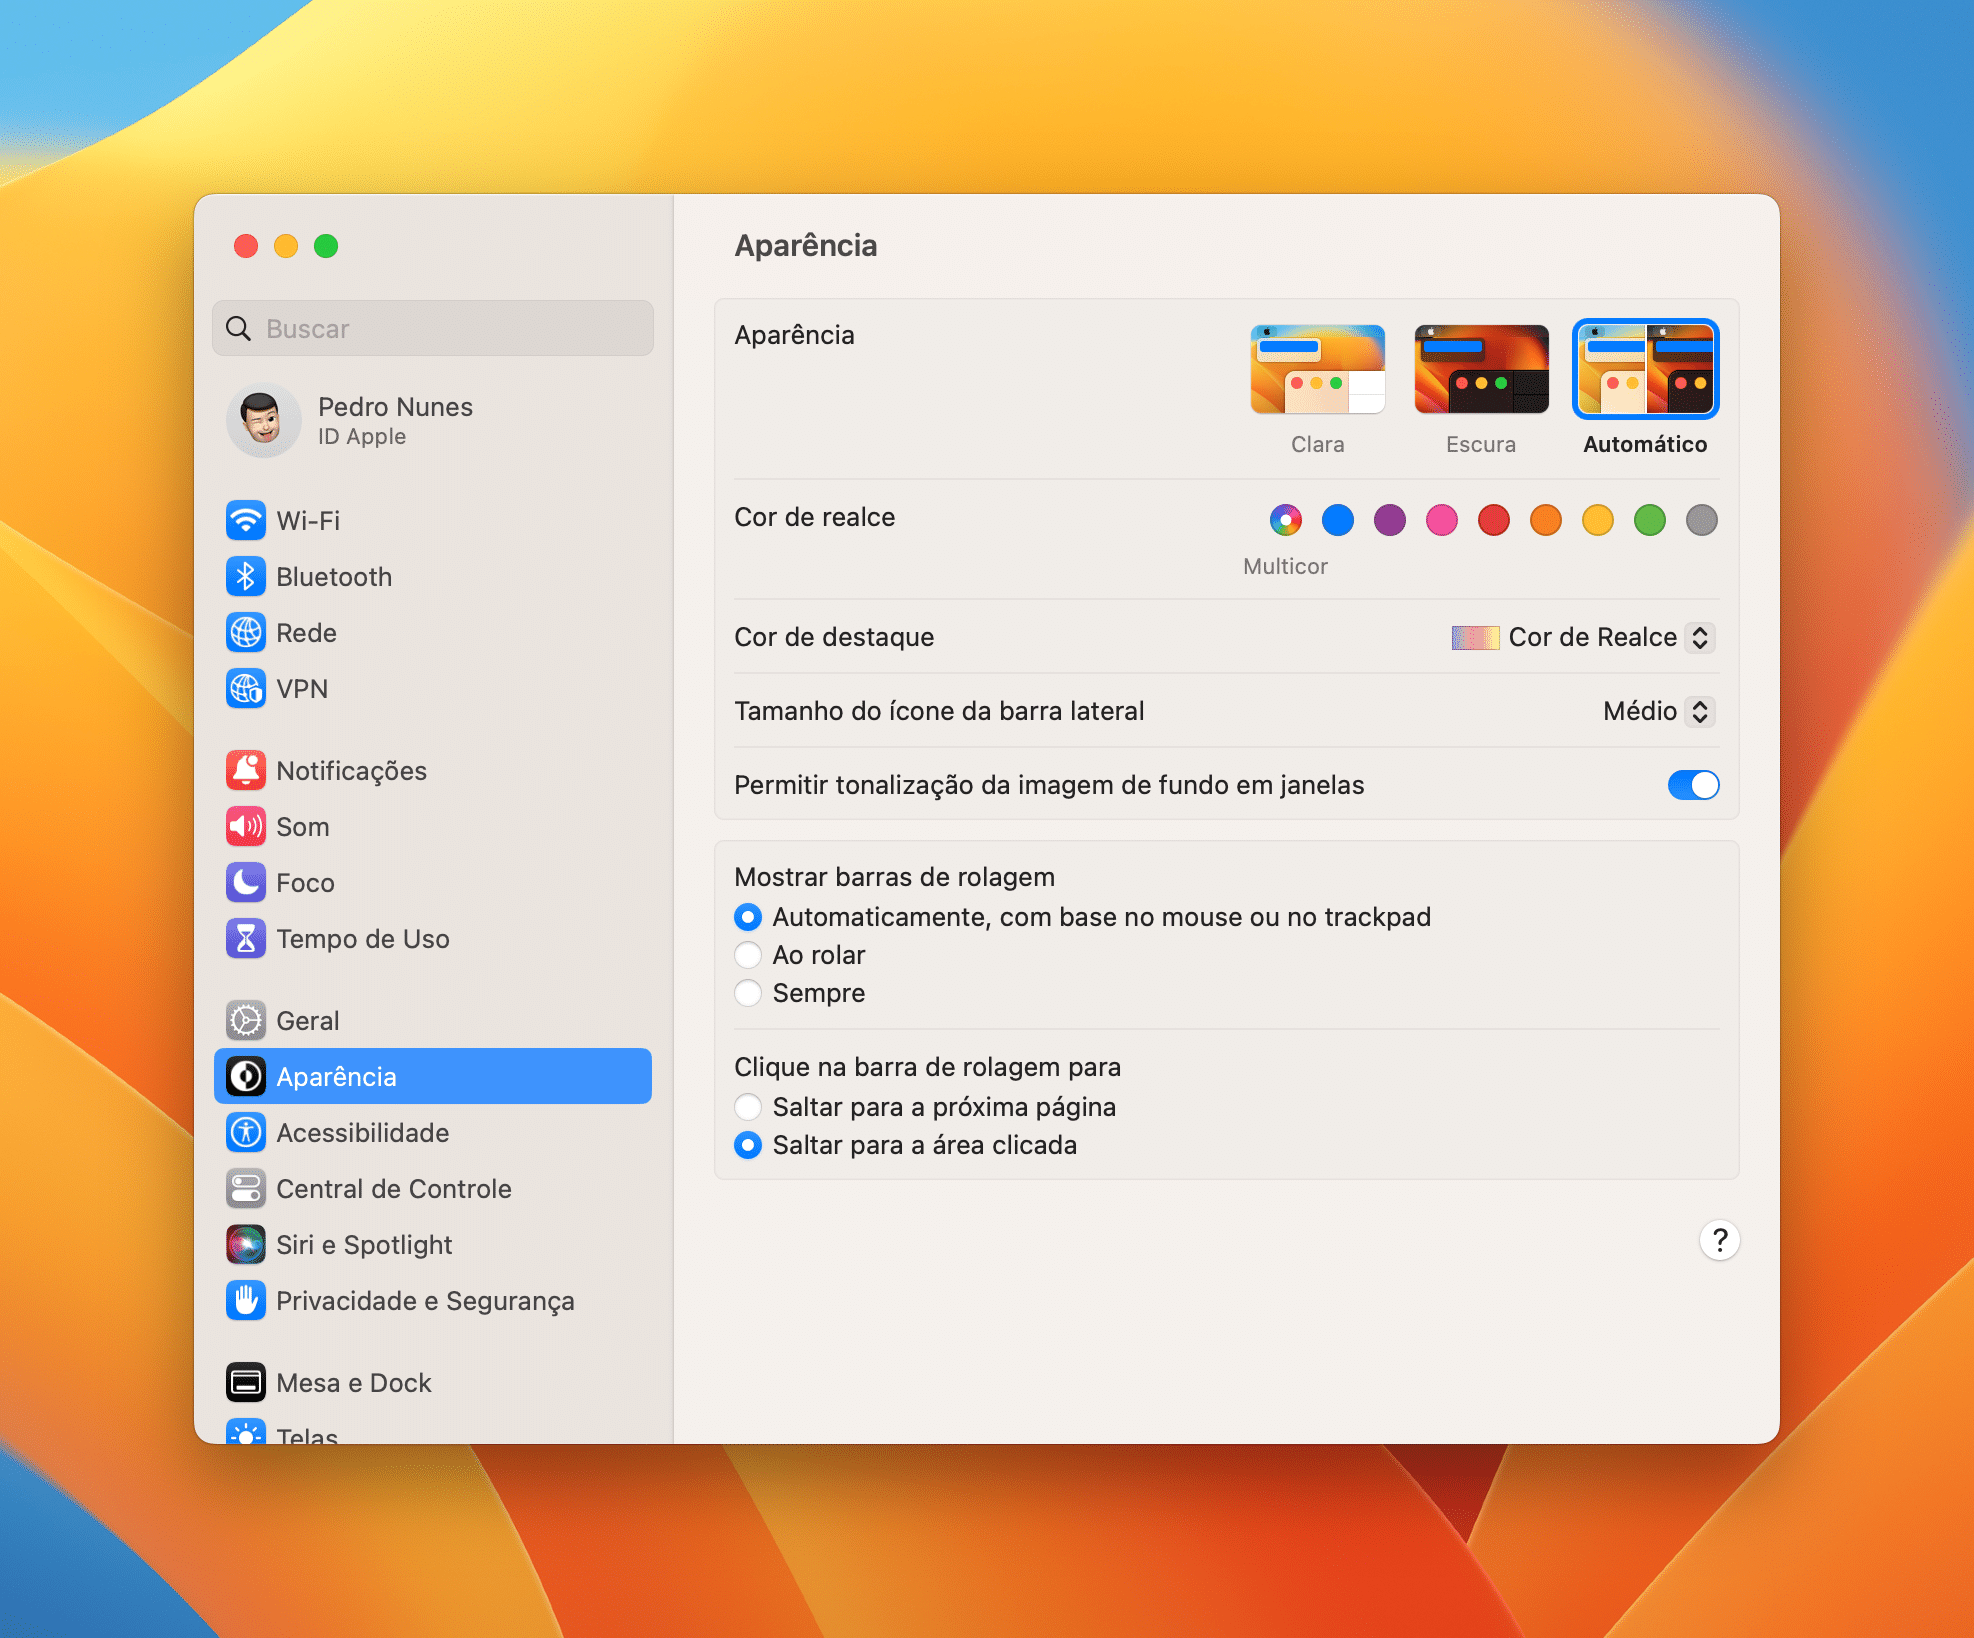Click the Rede globe icon
This screenshot has width=1974, height=1638.
click(246, 632)
